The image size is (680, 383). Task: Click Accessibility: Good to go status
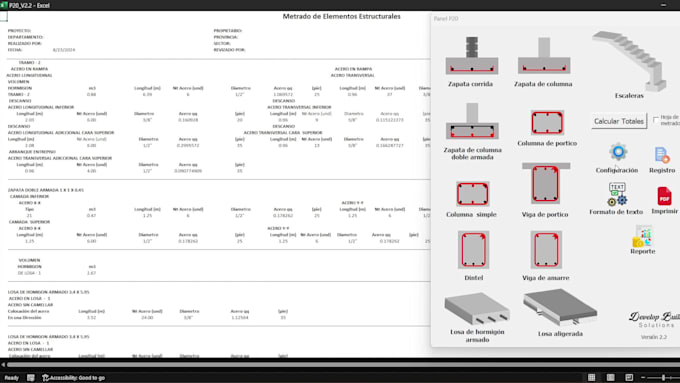tap(73, 378)
